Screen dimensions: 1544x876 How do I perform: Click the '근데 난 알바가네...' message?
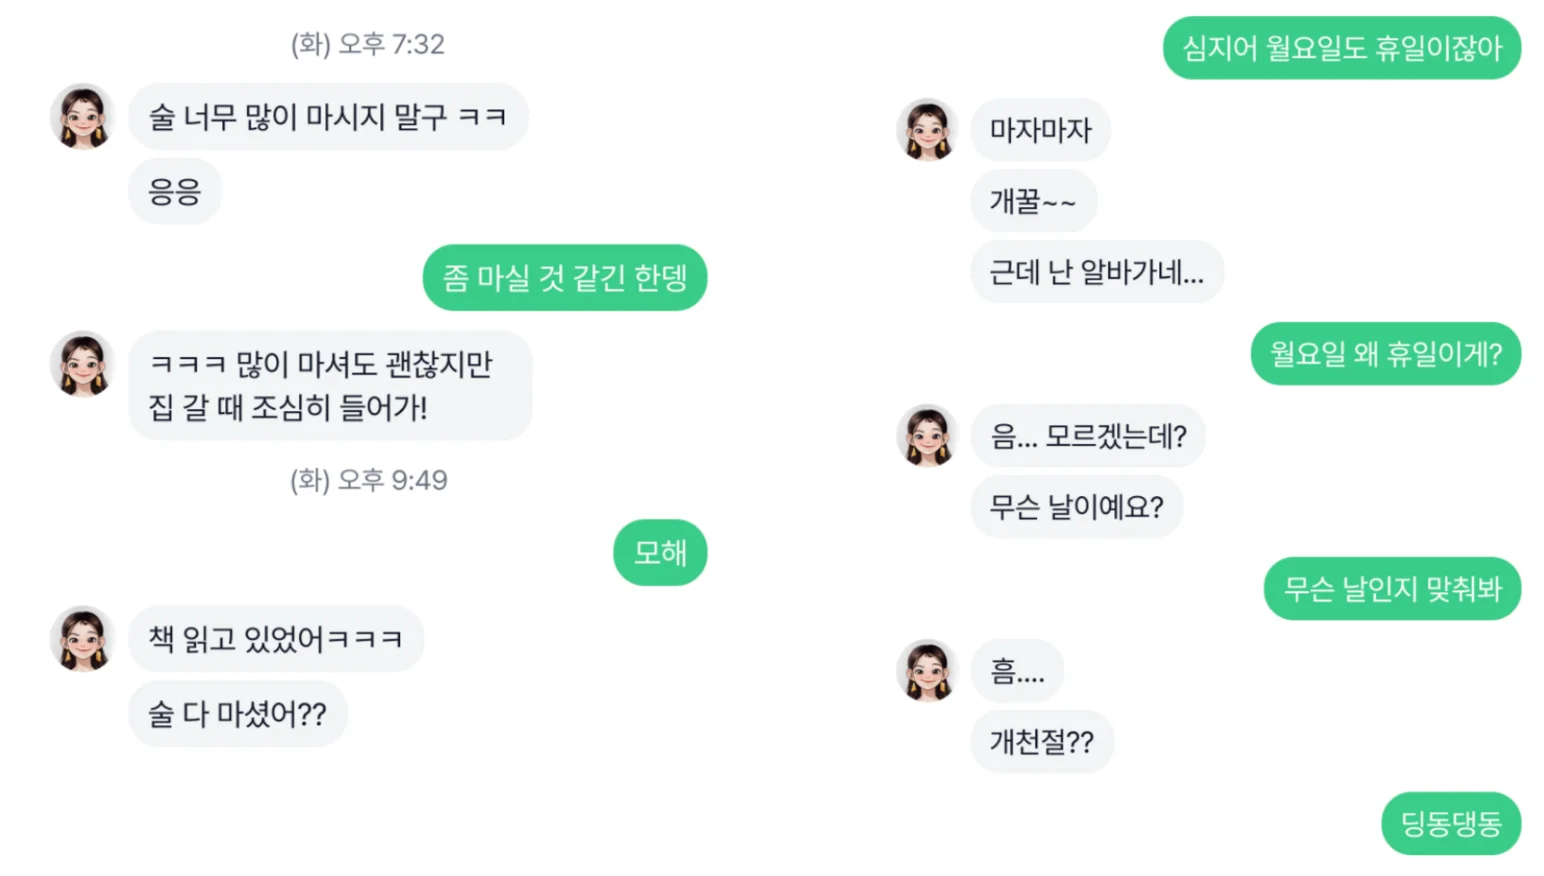coord(1096,272)
